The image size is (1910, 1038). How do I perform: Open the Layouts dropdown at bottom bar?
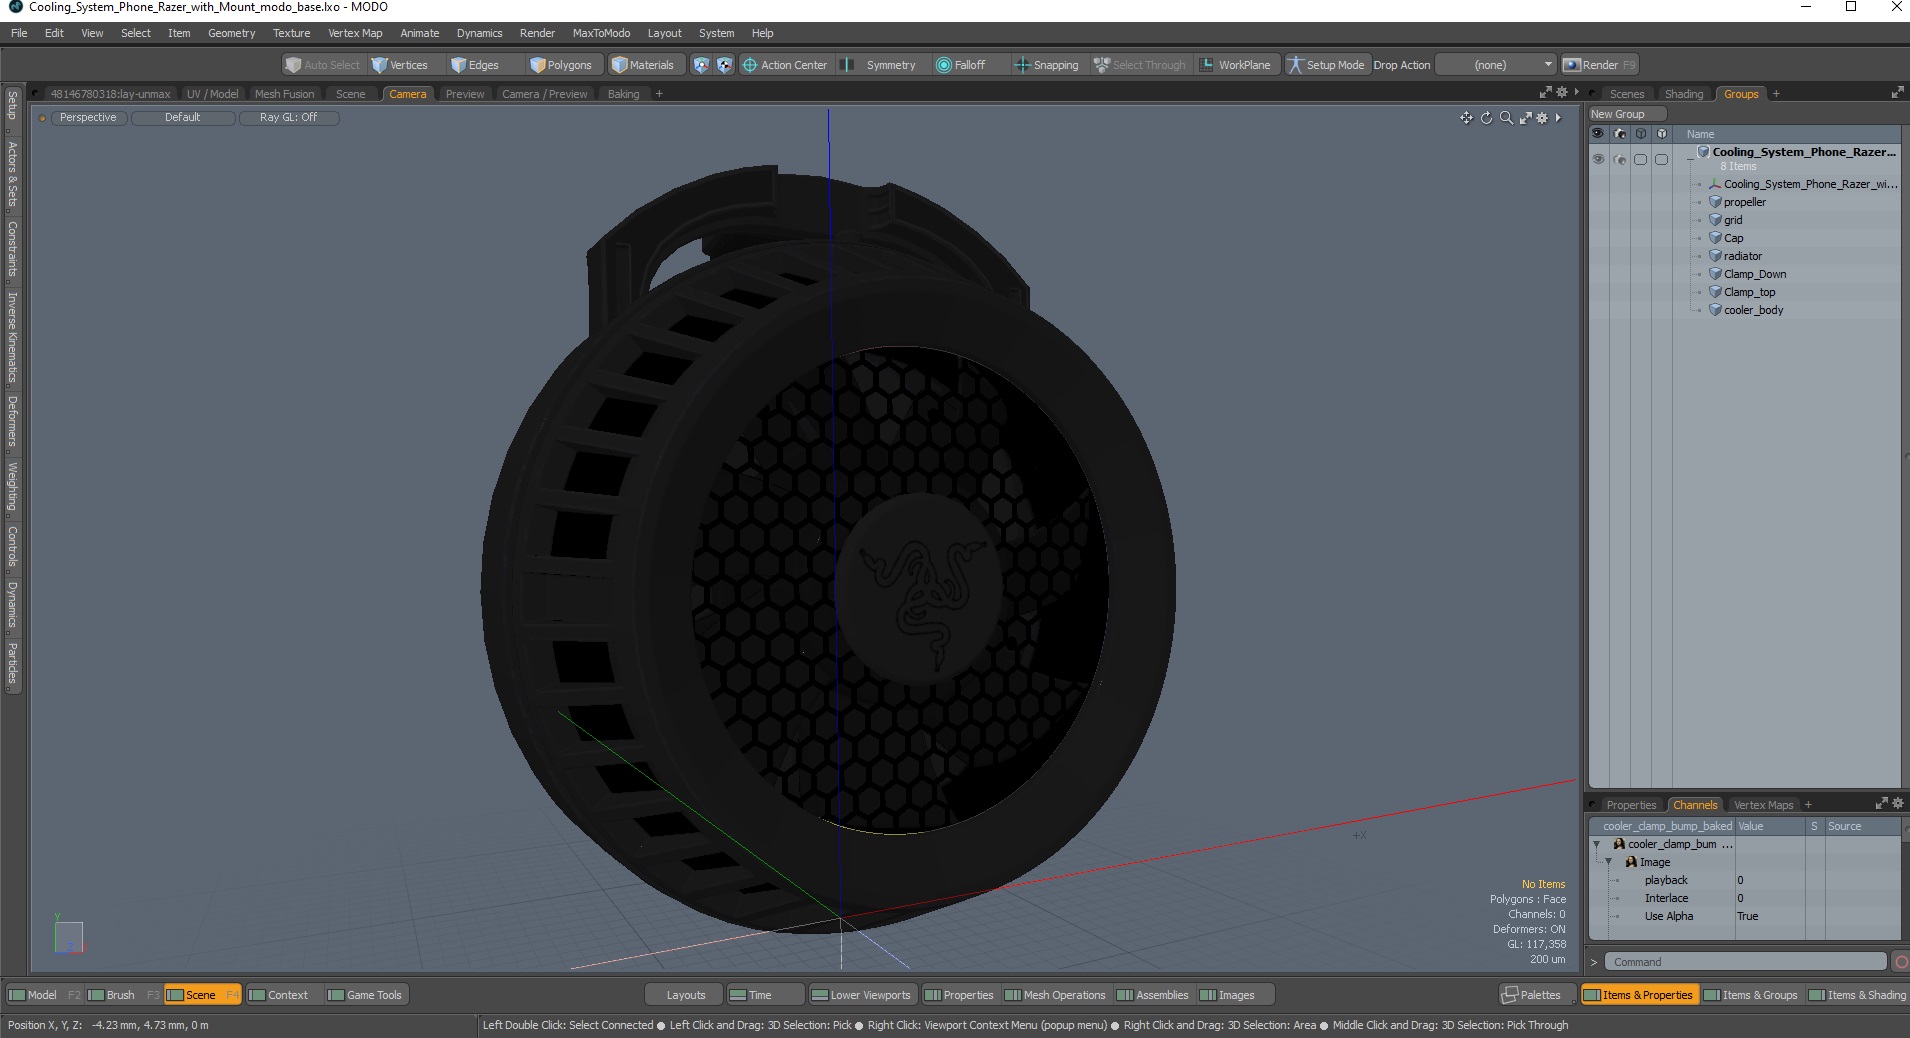(x=685, y=995)
